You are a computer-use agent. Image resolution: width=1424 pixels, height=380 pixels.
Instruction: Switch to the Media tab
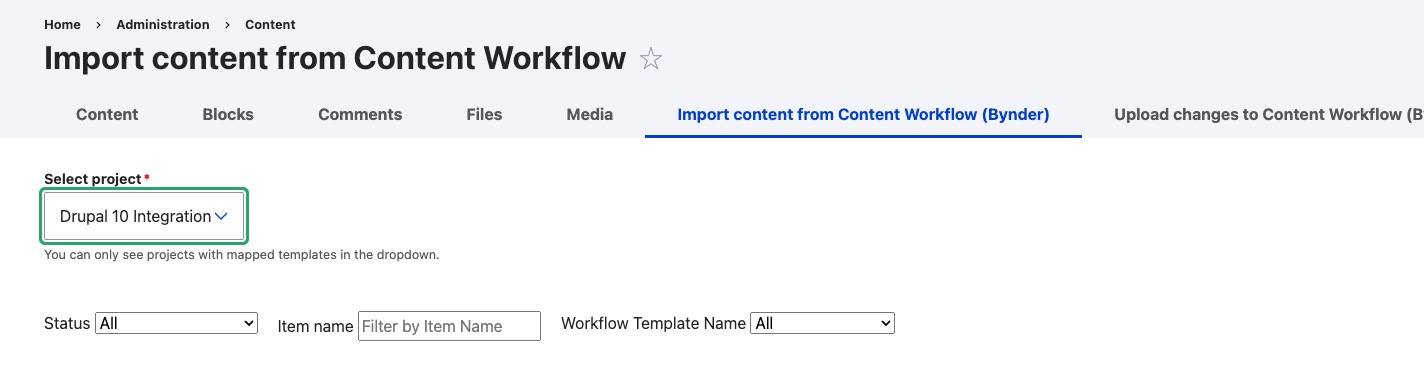tap(590, 114)
